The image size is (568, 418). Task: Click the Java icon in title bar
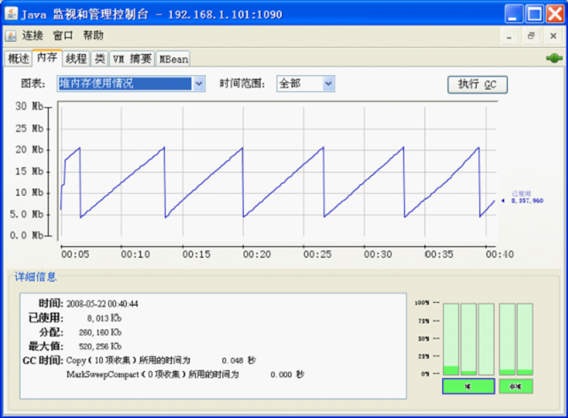(11, 13)
